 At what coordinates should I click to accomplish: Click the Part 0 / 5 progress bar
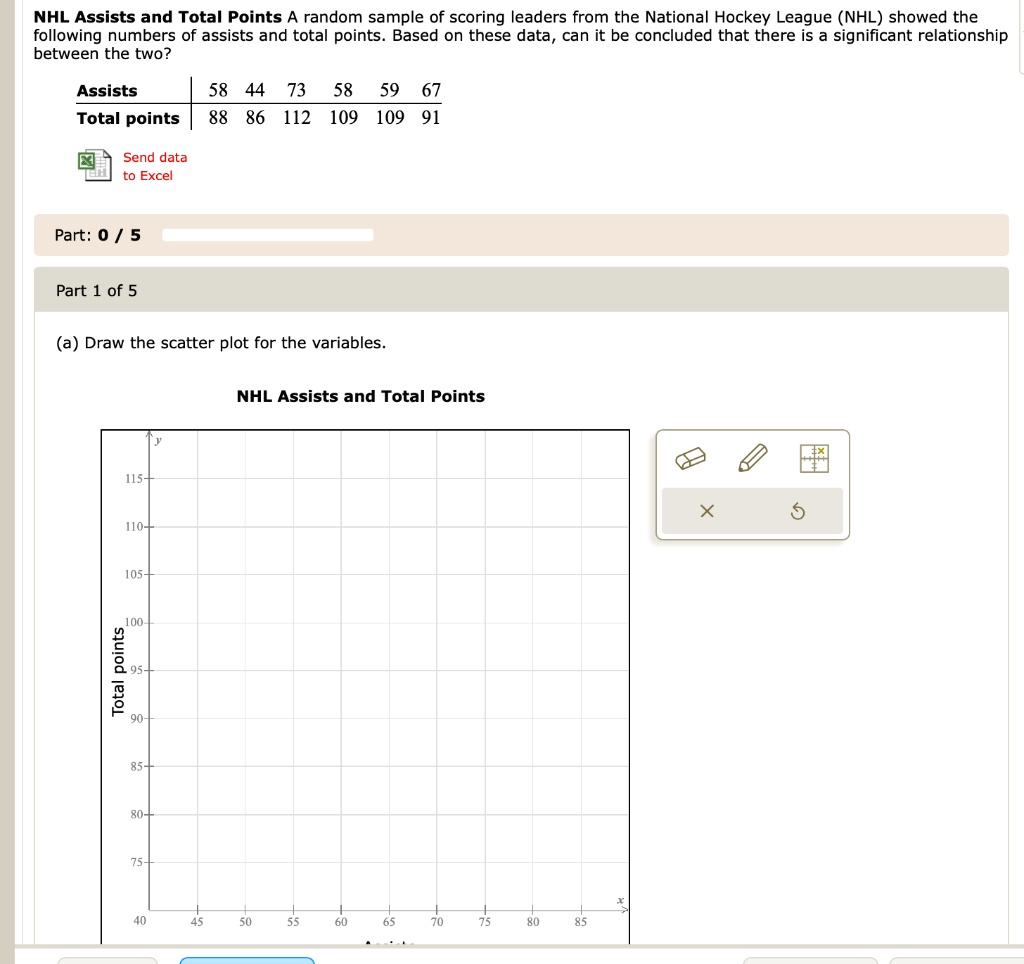pyautogui.click(x=267, y=235)
